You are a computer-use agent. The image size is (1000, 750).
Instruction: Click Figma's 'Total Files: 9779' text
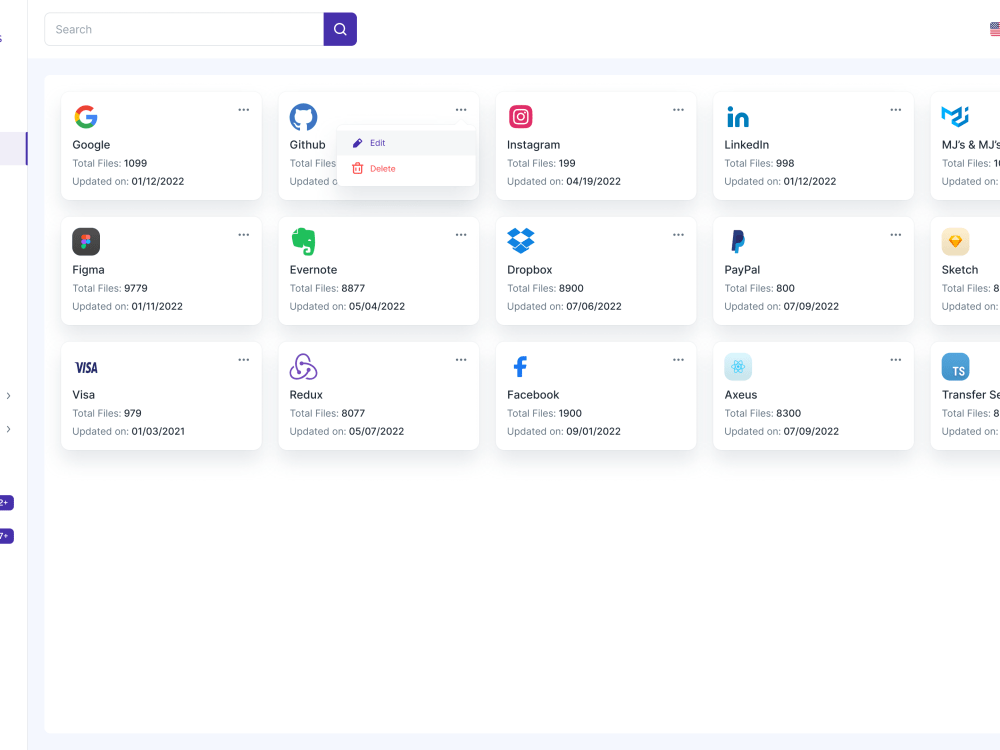110,288
